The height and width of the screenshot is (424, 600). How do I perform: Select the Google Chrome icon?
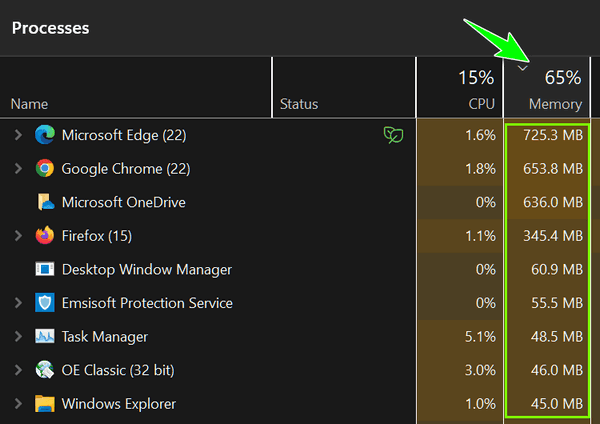click(x=45, y=168)
